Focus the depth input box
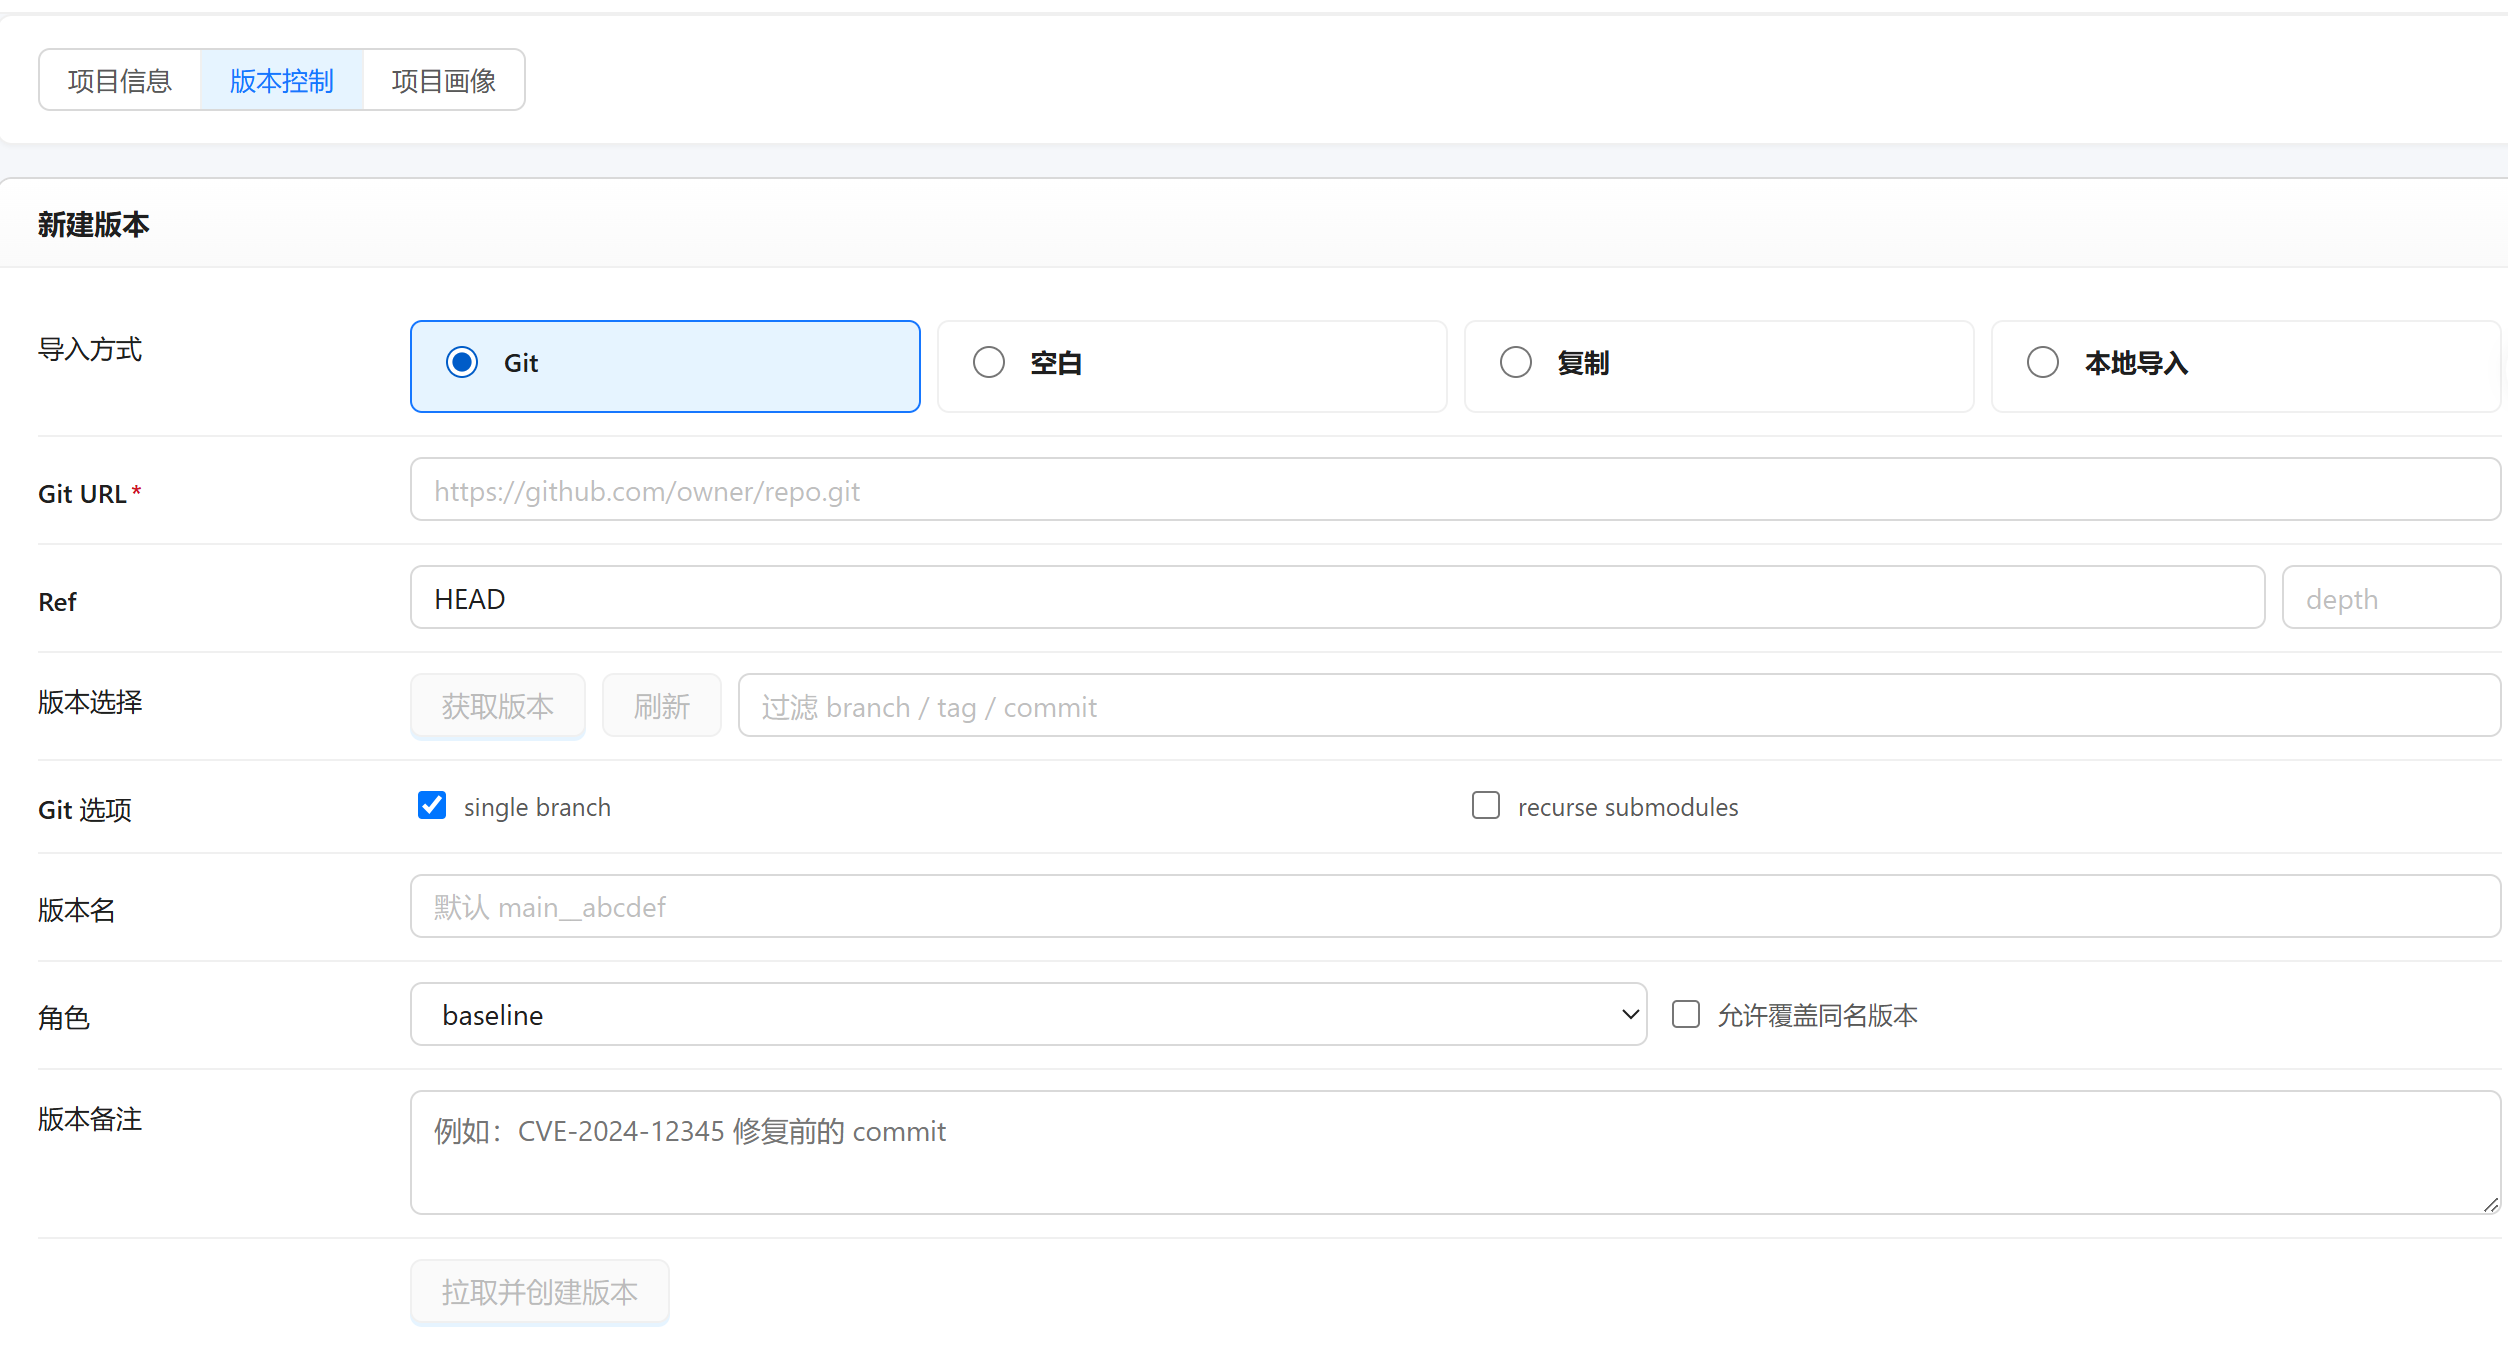2508x1368 pixels. pos(2391,598)
